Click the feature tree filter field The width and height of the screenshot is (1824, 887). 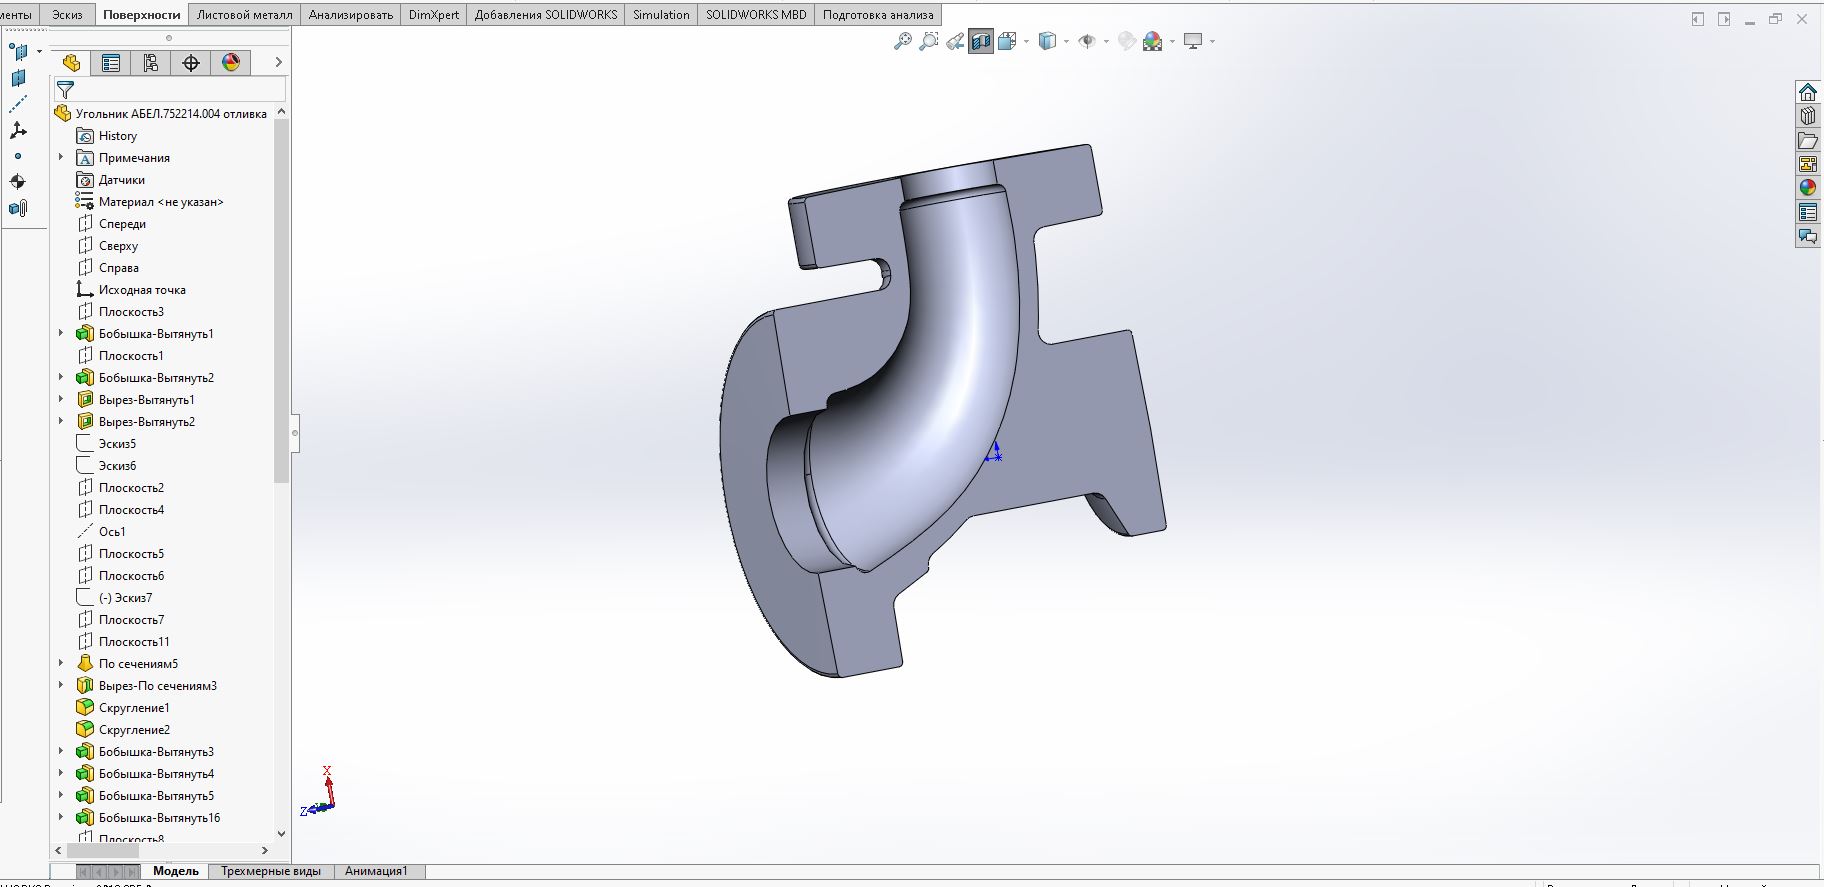170,90
